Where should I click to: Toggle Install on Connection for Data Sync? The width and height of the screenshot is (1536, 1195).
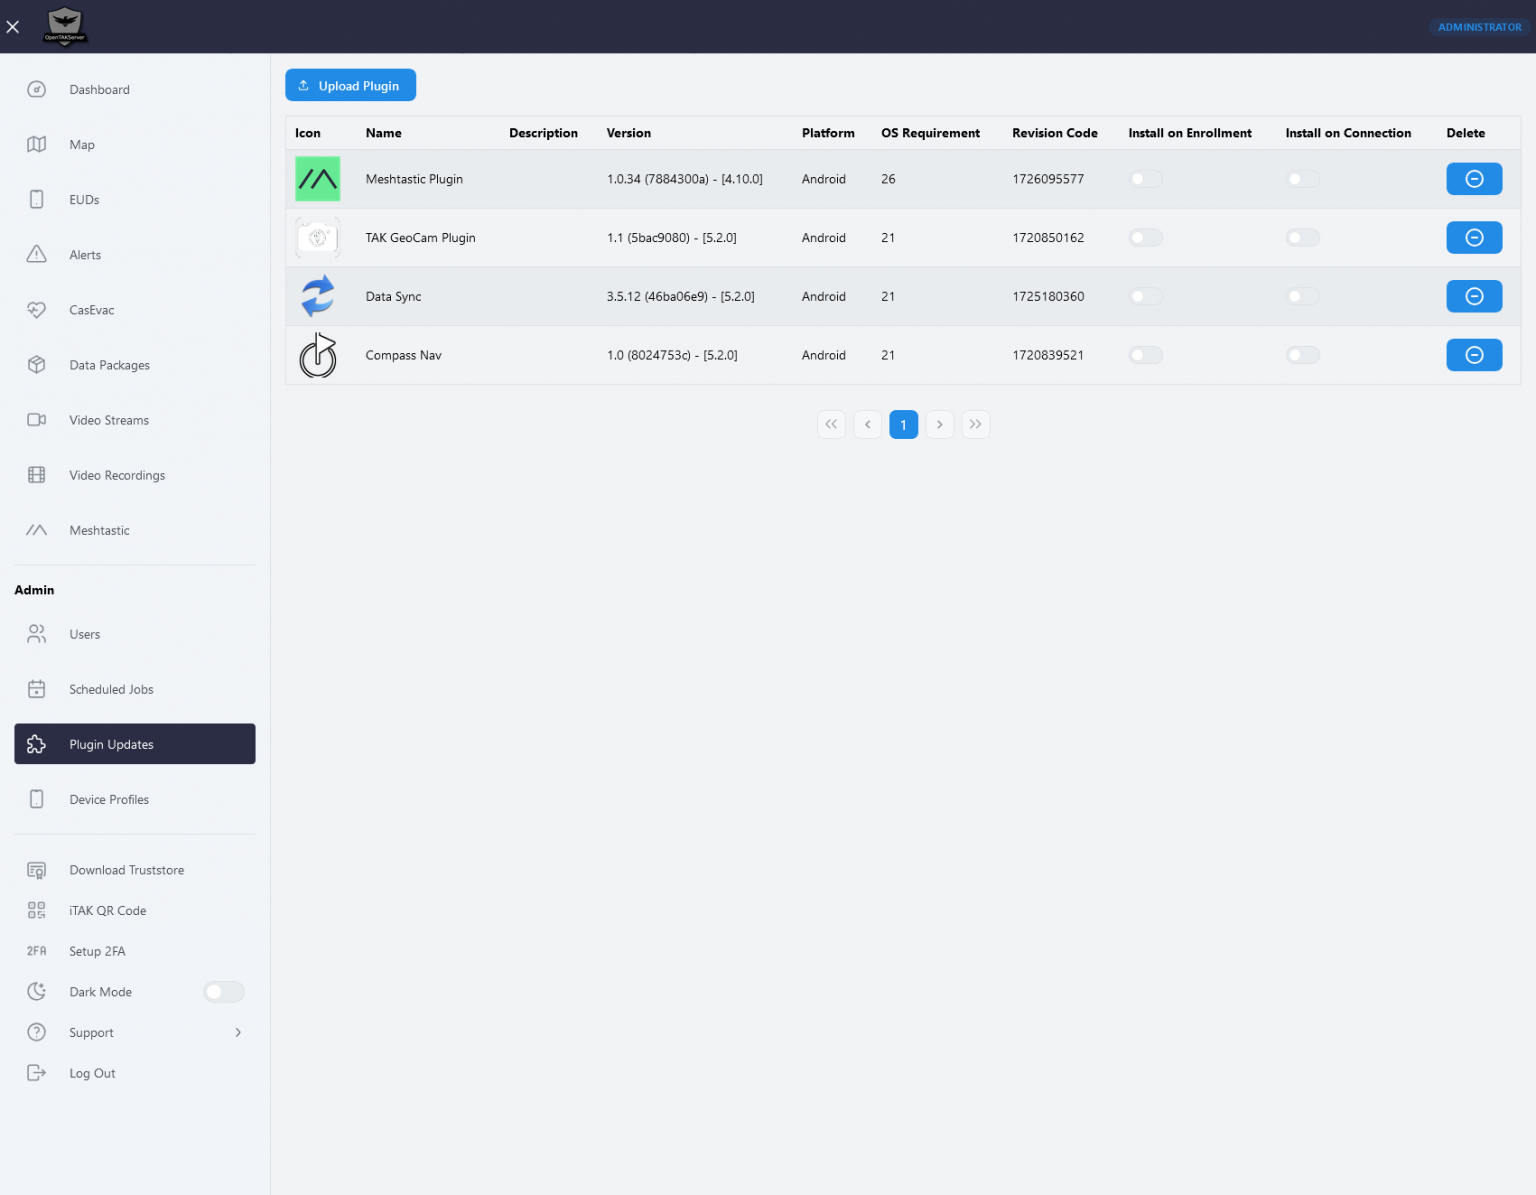[1302, 296]
